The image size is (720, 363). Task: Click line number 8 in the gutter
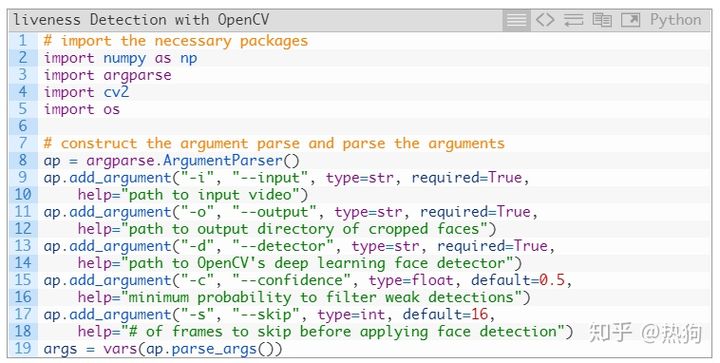pyautogui.click(x=23, y=161)
